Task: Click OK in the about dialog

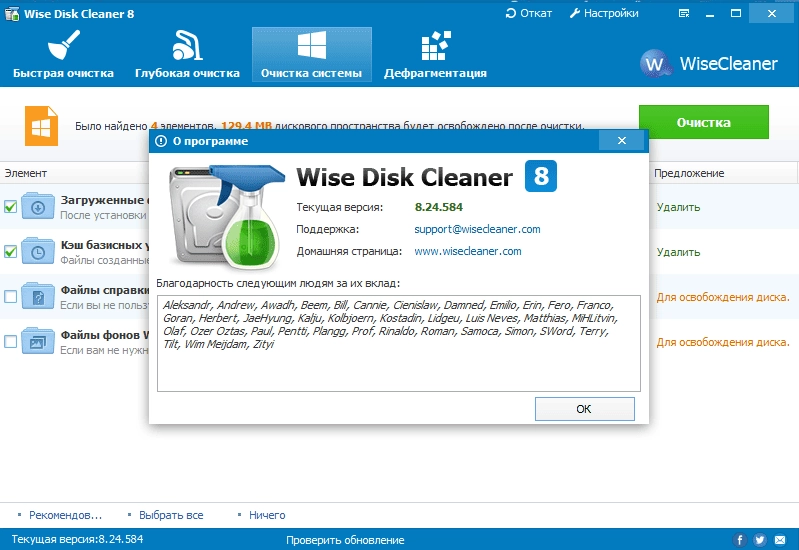Action: 584,409
